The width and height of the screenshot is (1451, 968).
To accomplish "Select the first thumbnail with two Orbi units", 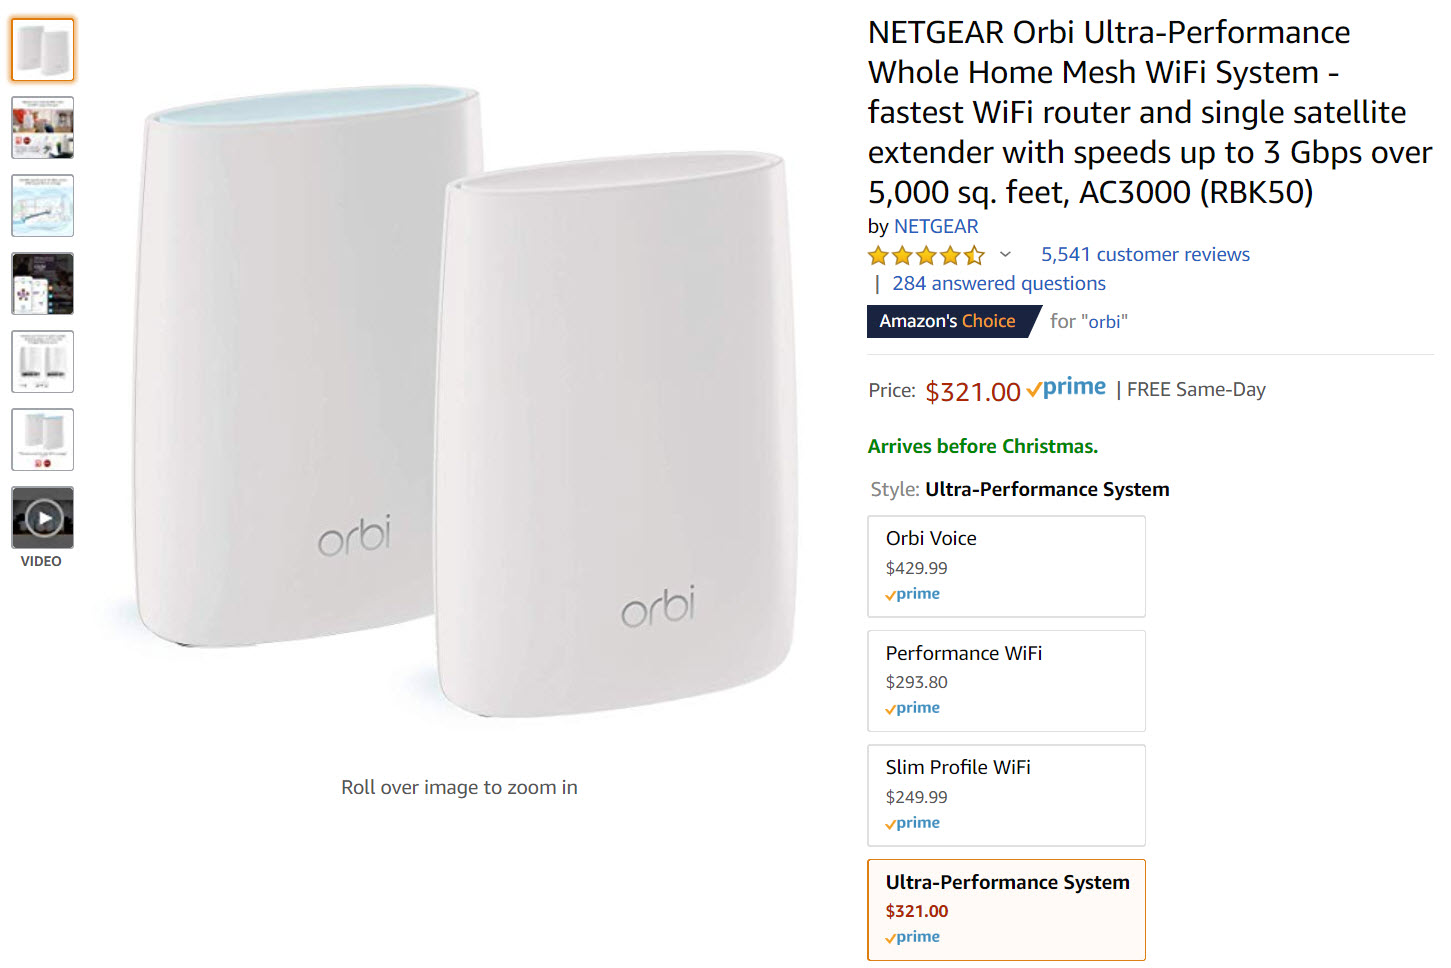I will (42, 50).
